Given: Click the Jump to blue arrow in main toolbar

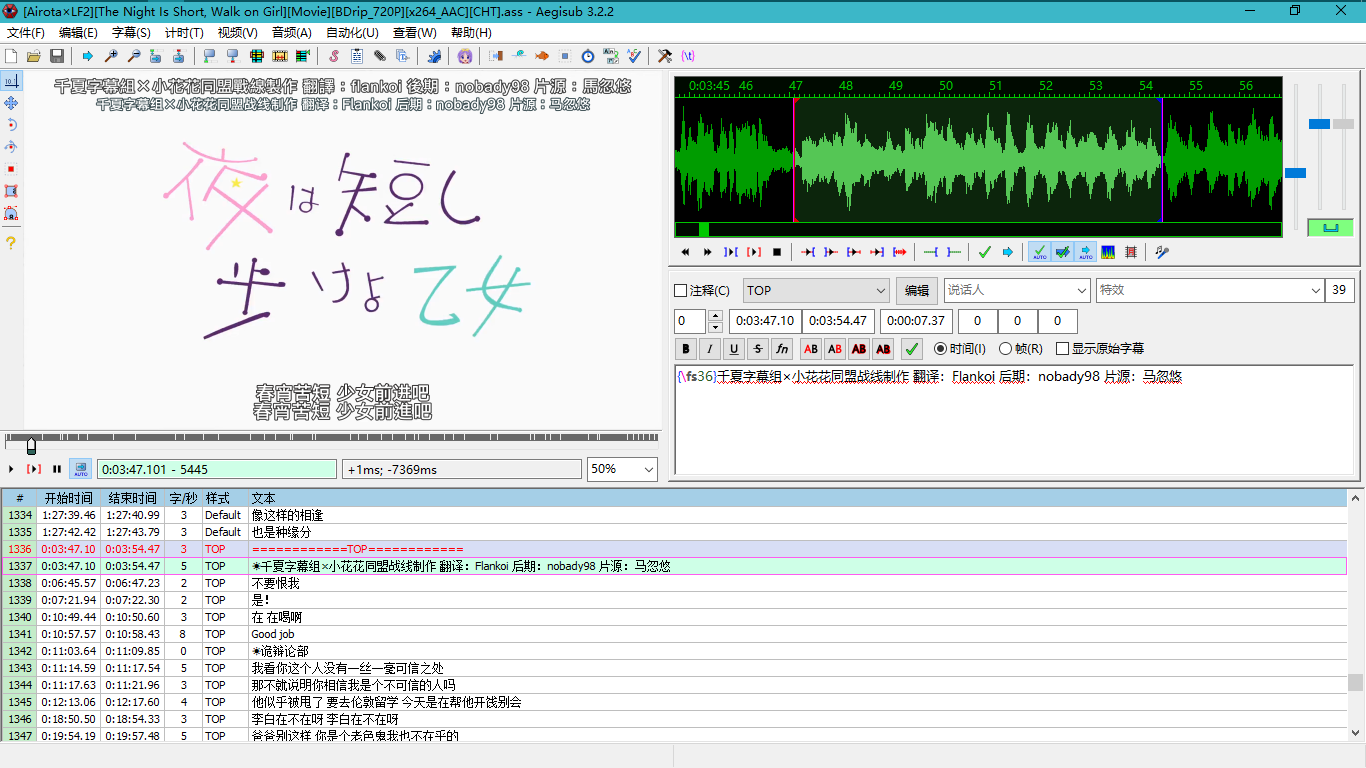Looking at the screenshot, I should [x=88, y=55].
